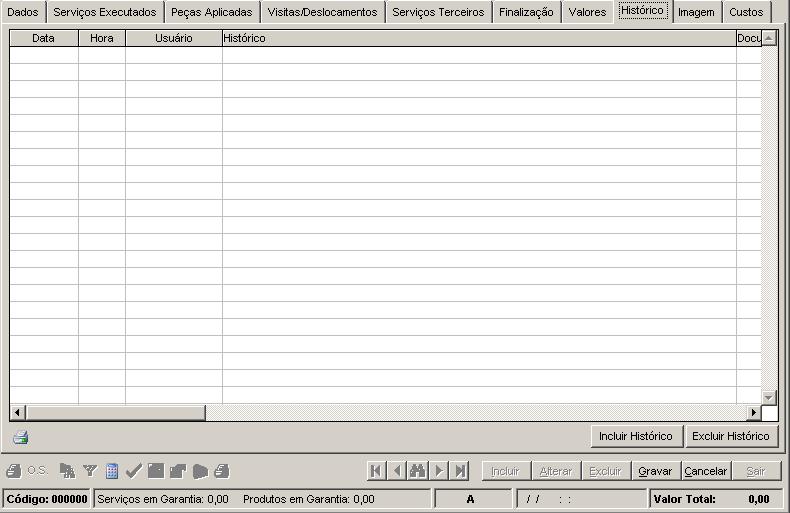This screenshot has width=790, height=513.
Task: Click the Incluir Histórico button
Action: tap(636, 436)
